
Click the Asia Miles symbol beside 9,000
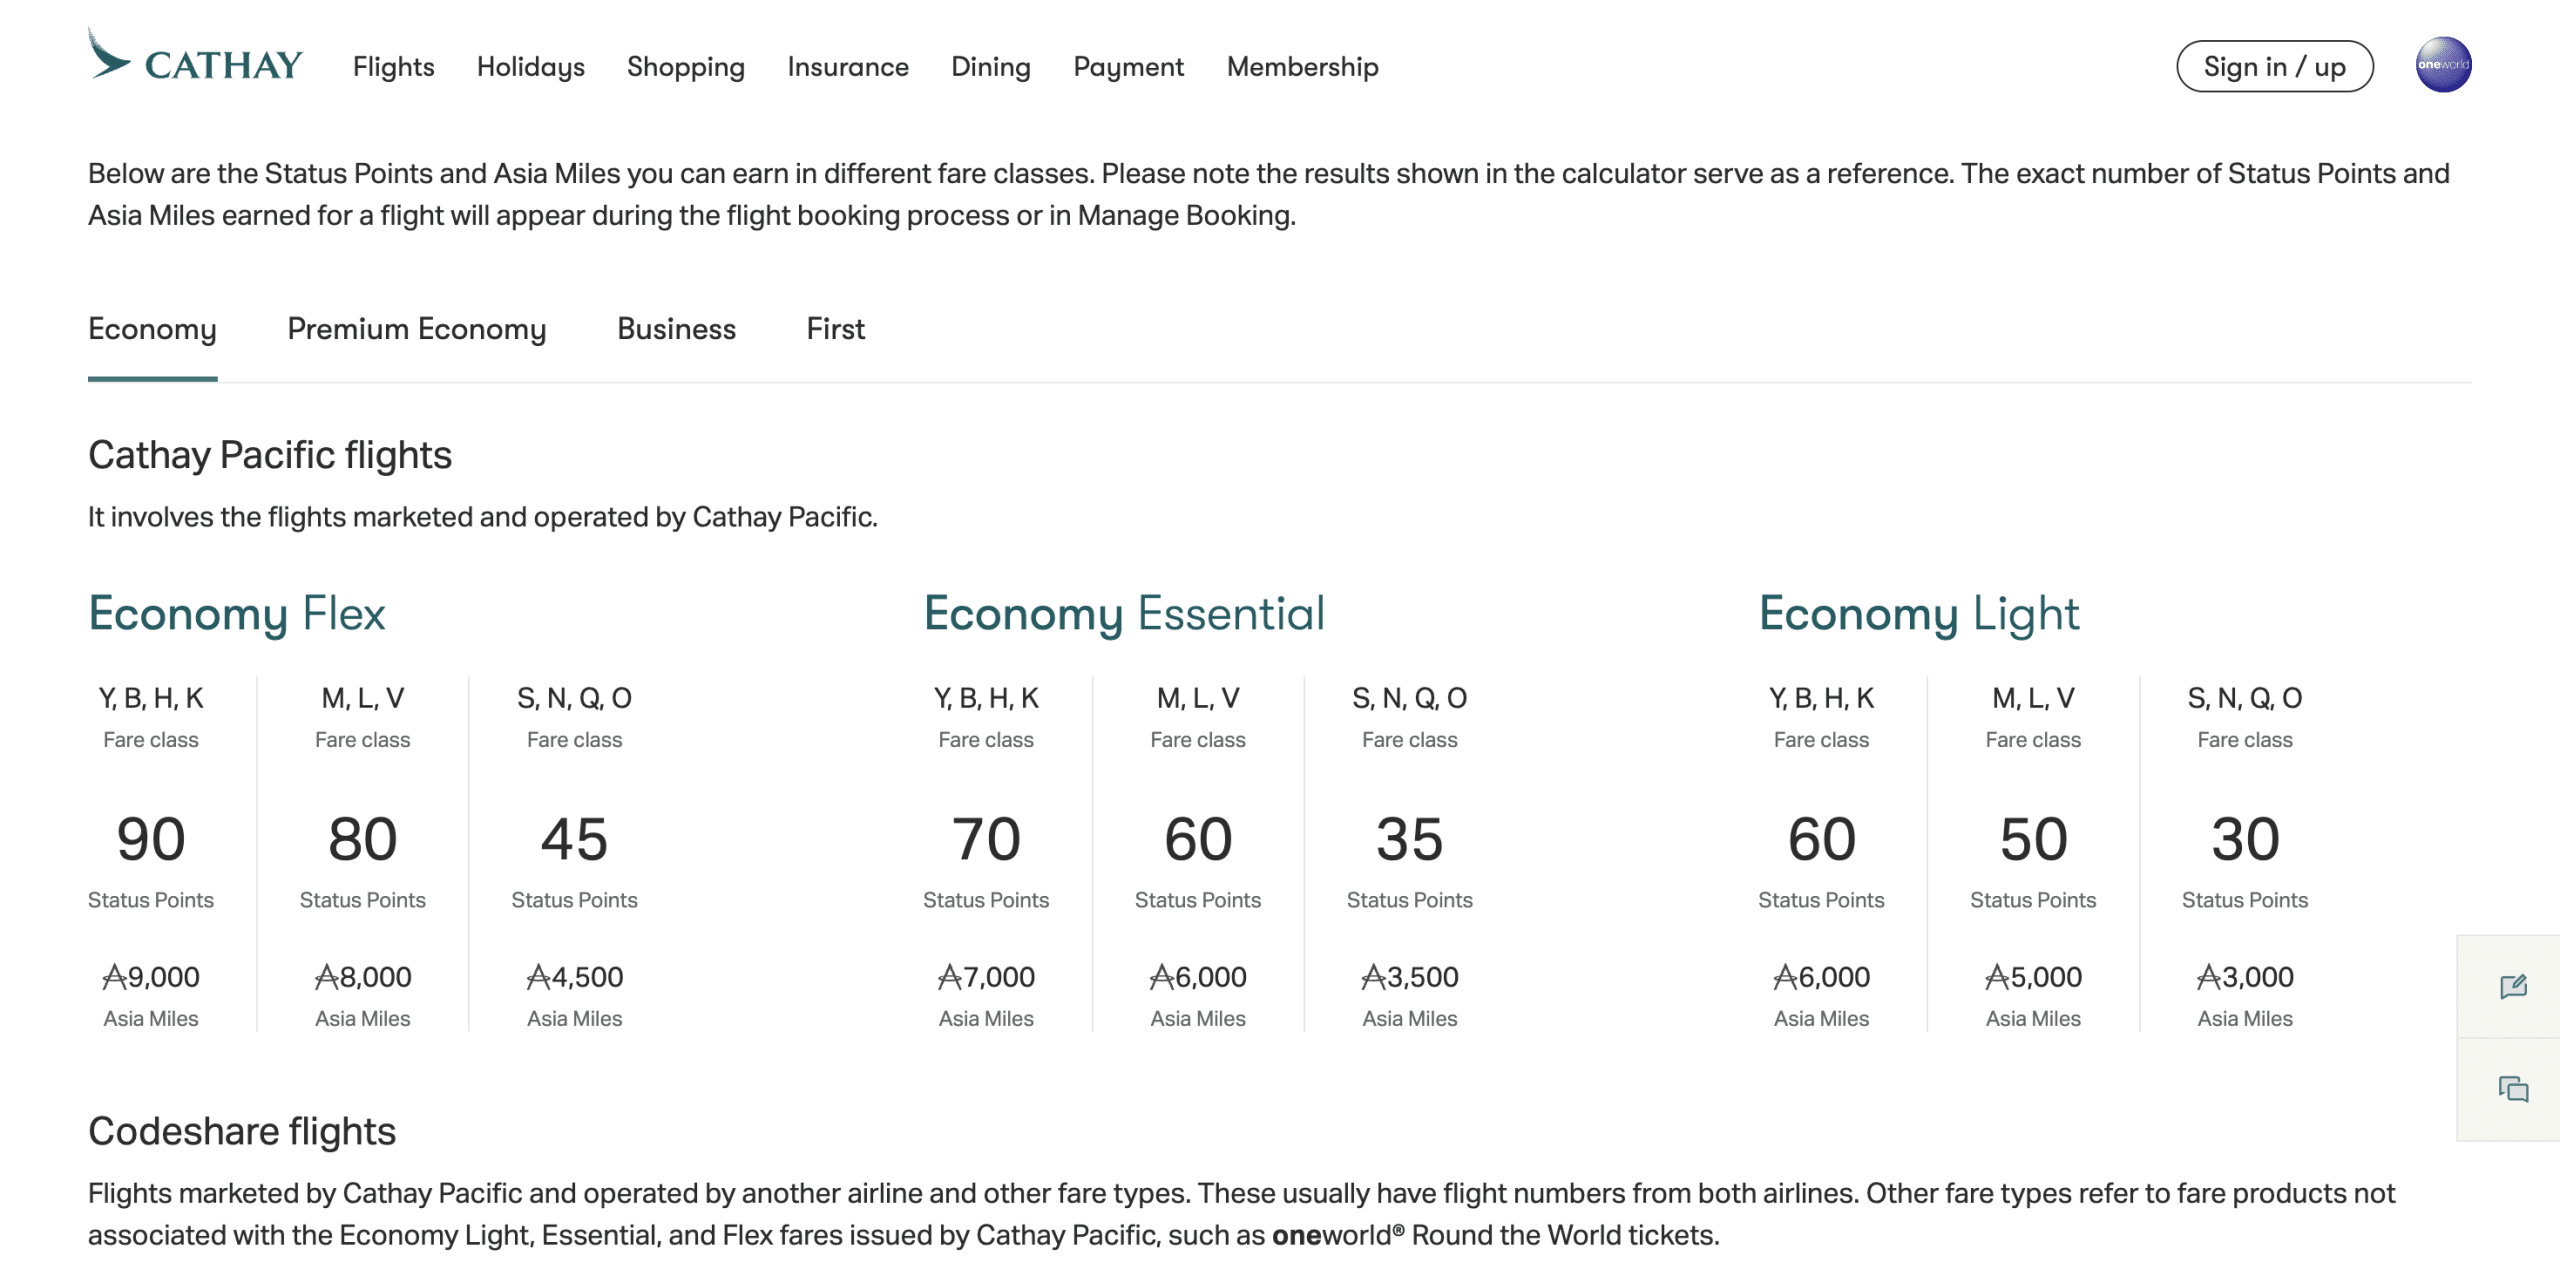point(114,977)
